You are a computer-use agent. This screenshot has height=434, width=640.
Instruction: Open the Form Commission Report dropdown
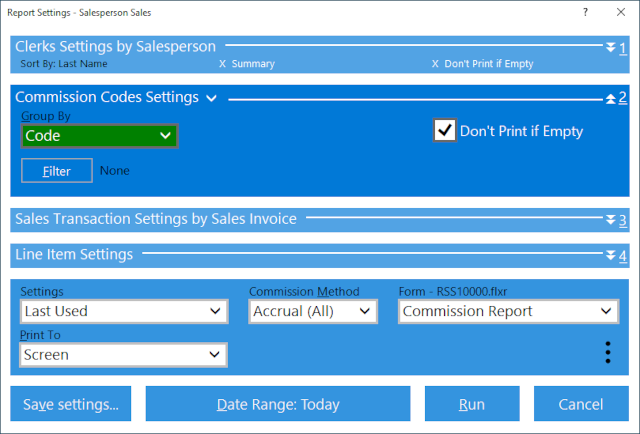pyautogui.click(x=507, y=311)
